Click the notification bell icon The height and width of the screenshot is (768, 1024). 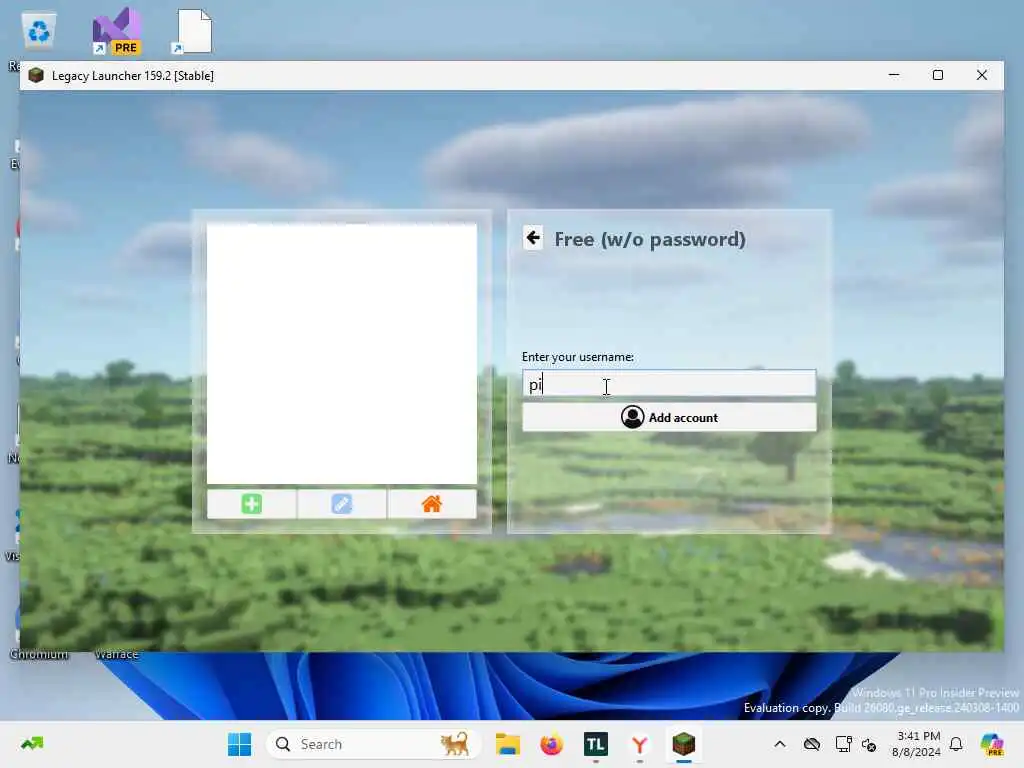coord(956,744)
